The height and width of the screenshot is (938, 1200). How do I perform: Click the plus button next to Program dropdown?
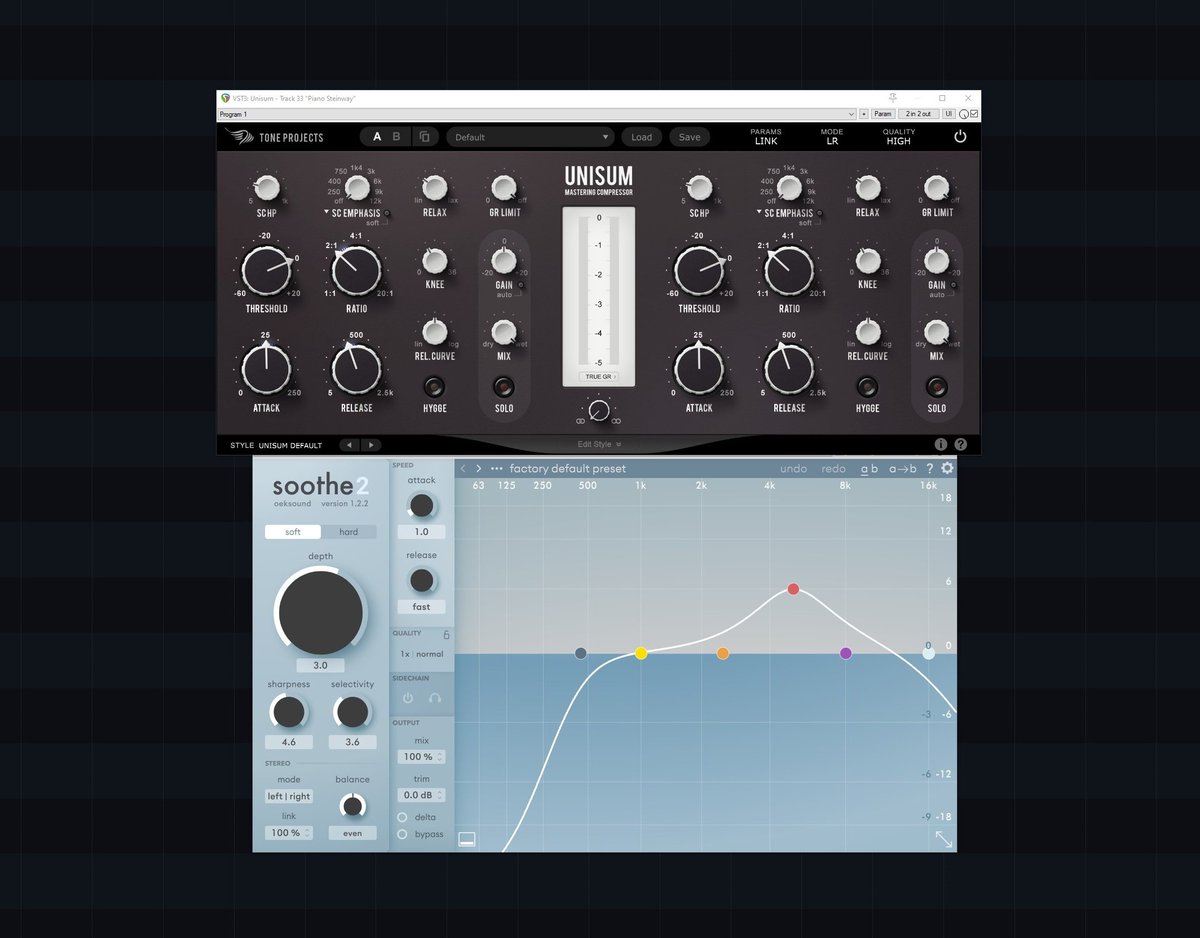tap(863, 114)
